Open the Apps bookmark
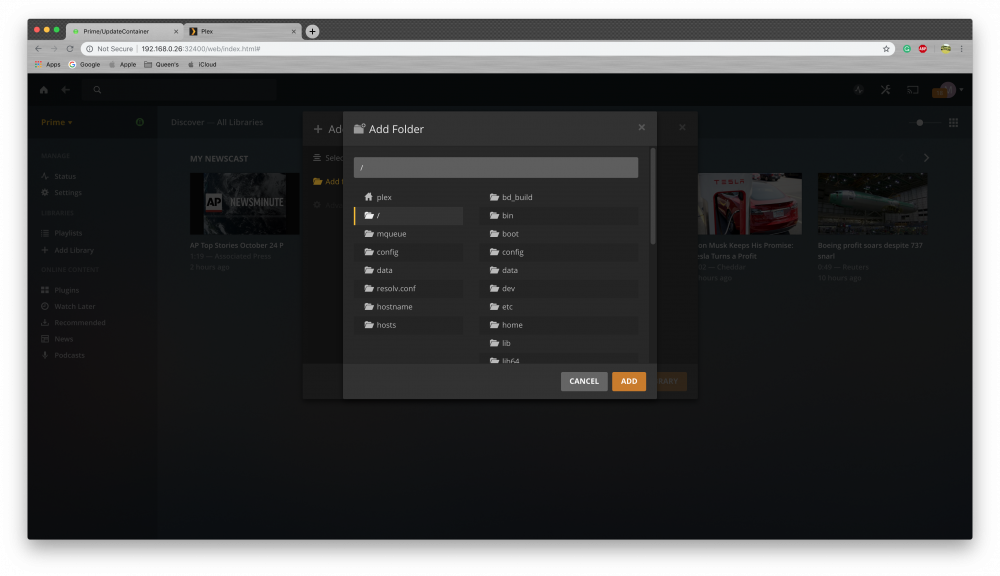1000x576 pixels. 48,64
